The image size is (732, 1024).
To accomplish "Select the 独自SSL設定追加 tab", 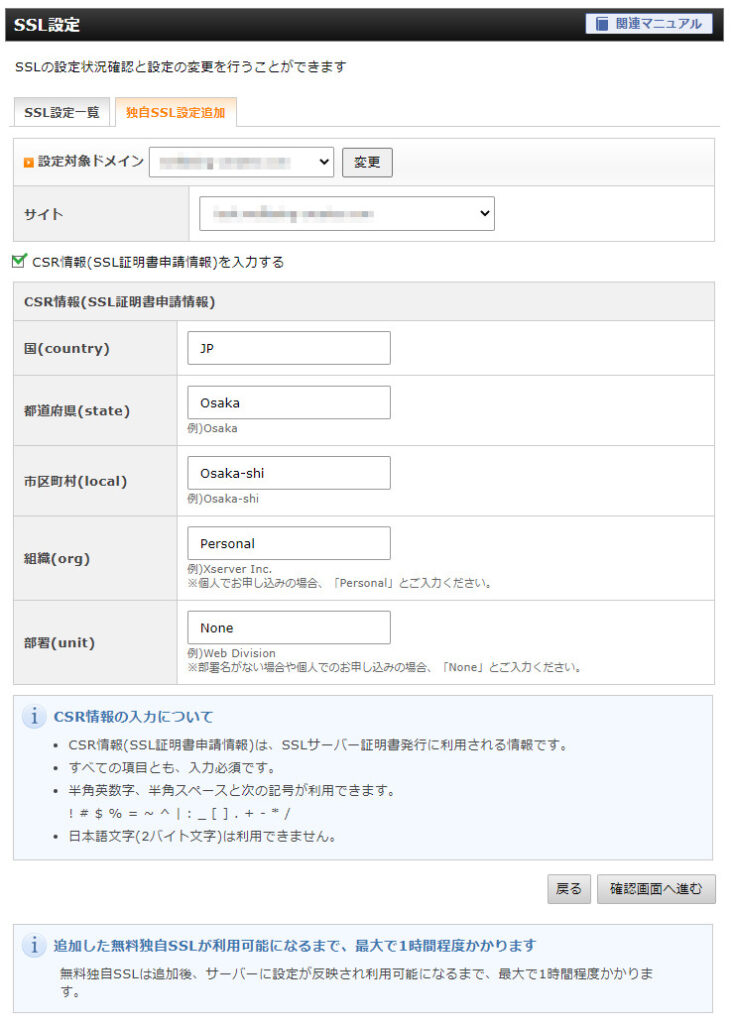I will pyautogui.click(x=175, y=112).
